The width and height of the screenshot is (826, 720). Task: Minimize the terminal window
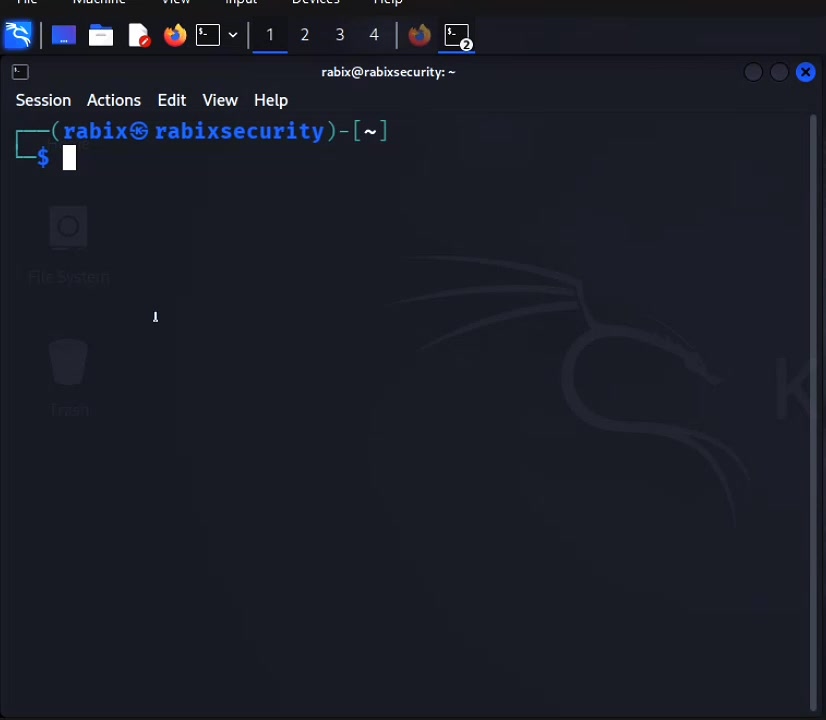click(753, 72)
